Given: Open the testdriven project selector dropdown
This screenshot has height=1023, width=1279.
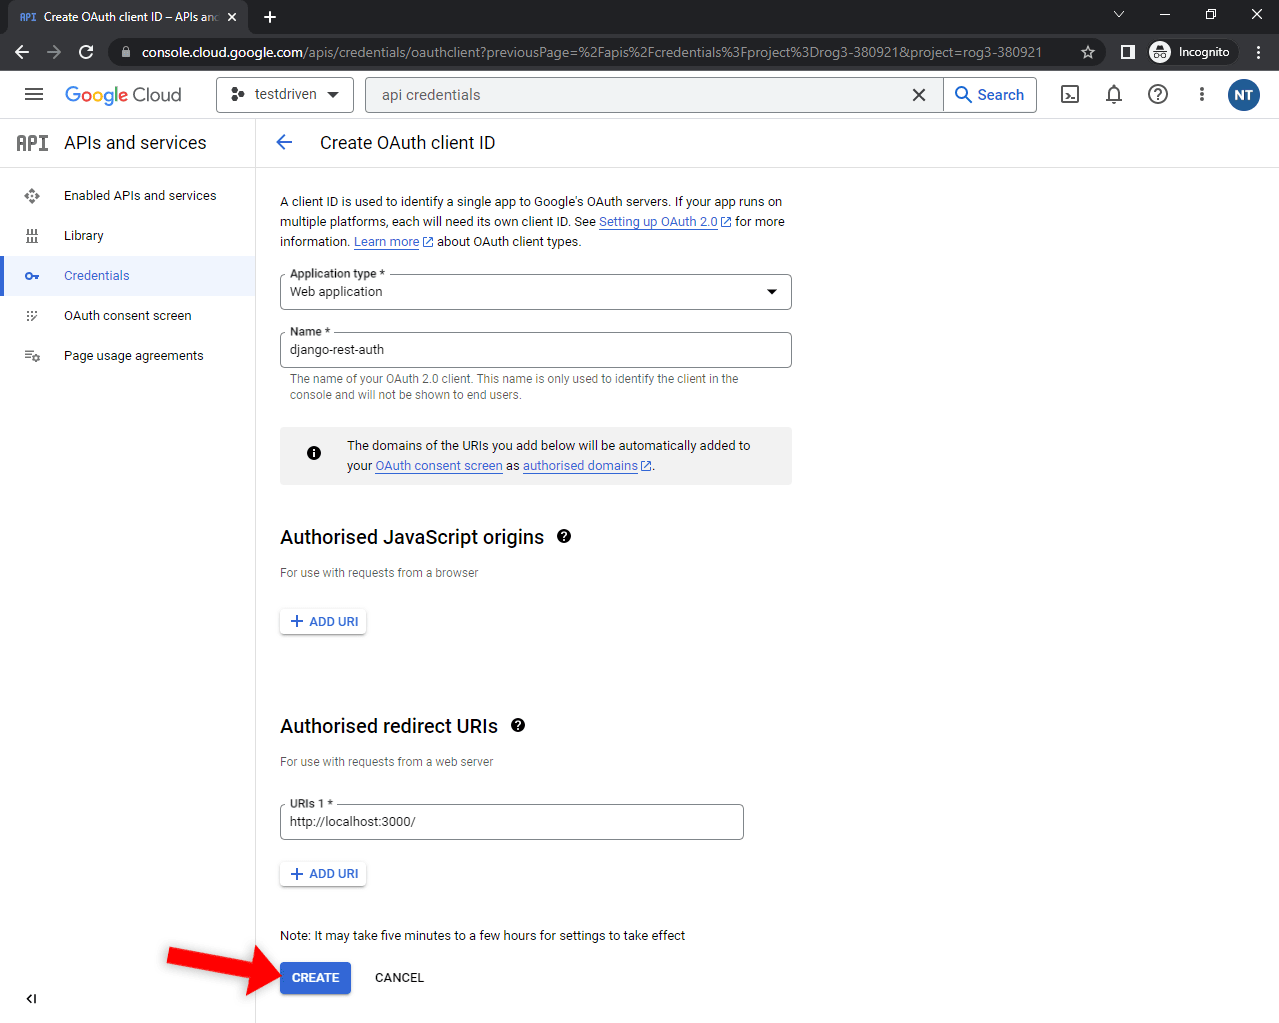Looking at the screenshot, I should (285, 94).
